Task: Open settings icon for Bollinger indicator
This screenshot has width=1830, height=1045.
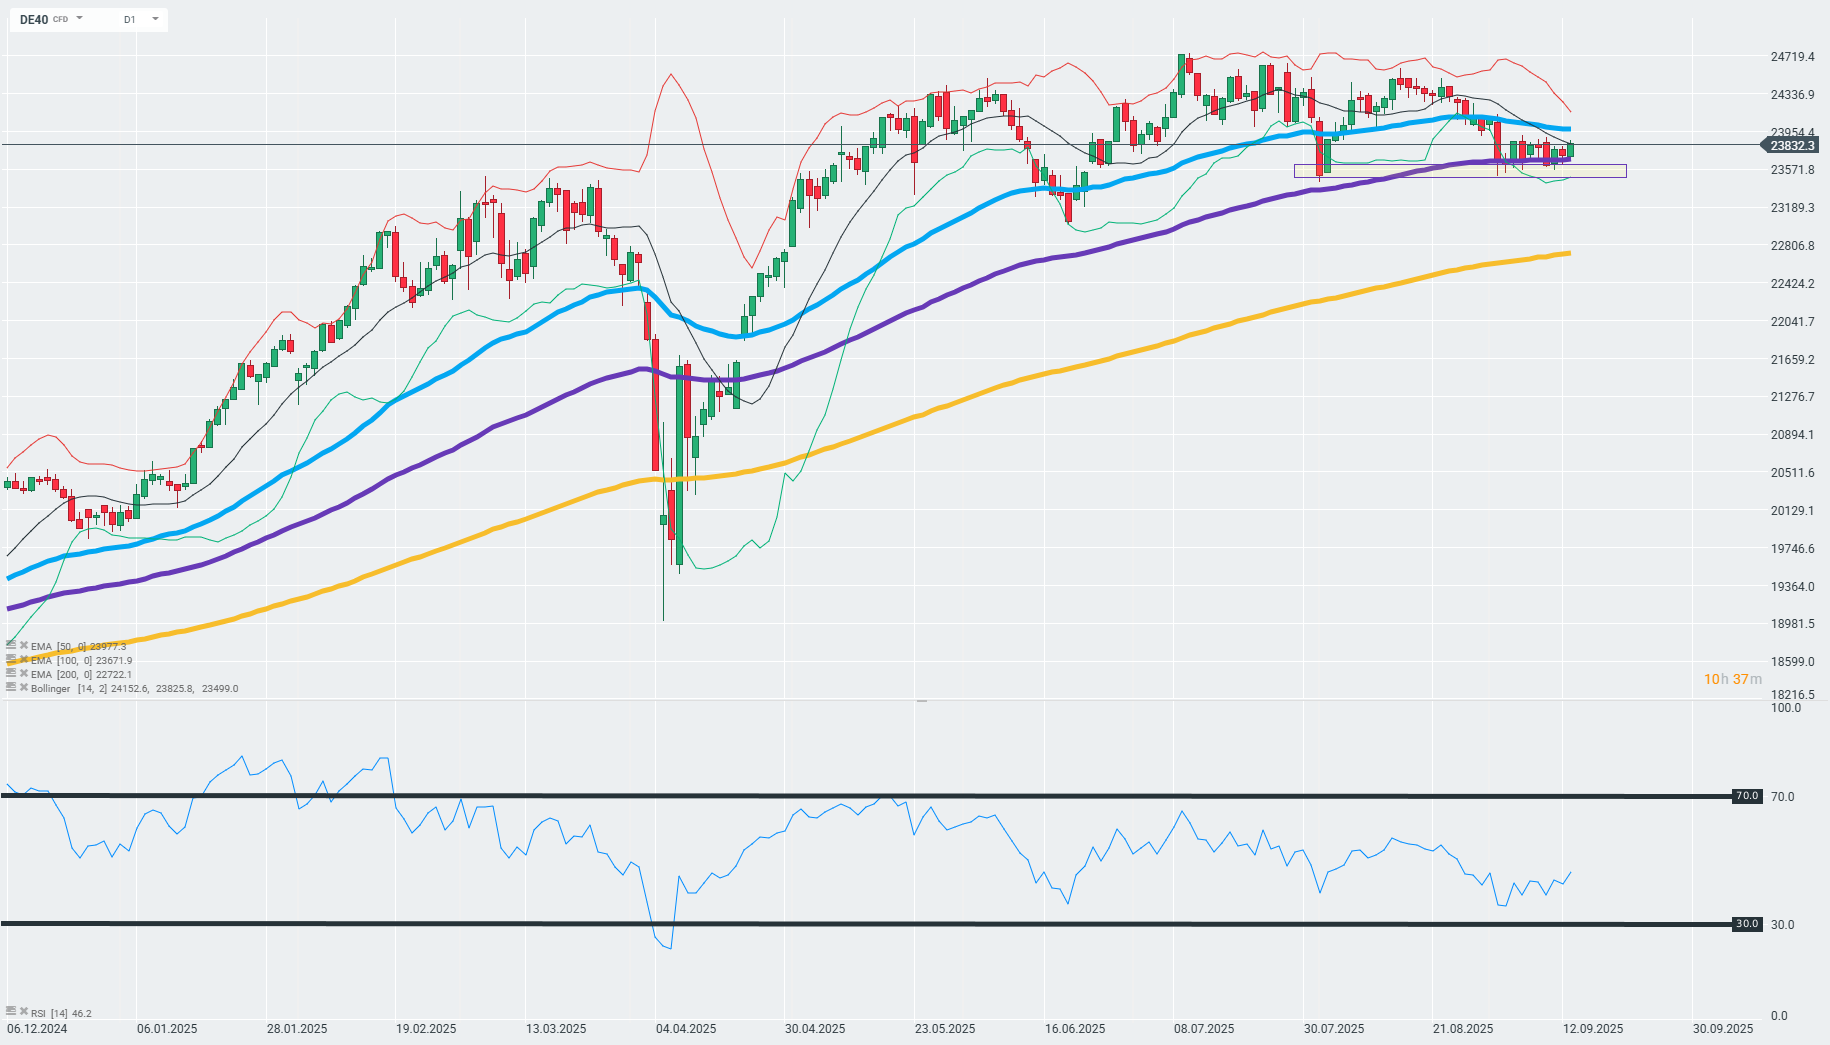Action: (11, 688)
